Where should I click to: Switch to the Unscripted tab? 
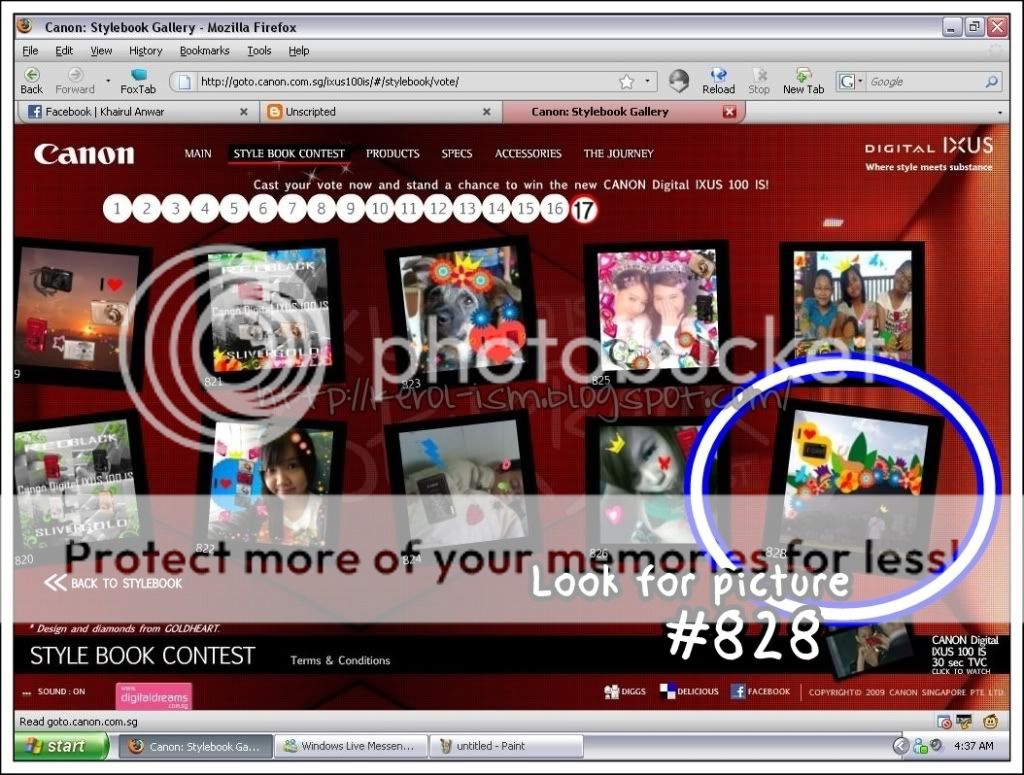[381, 112]
